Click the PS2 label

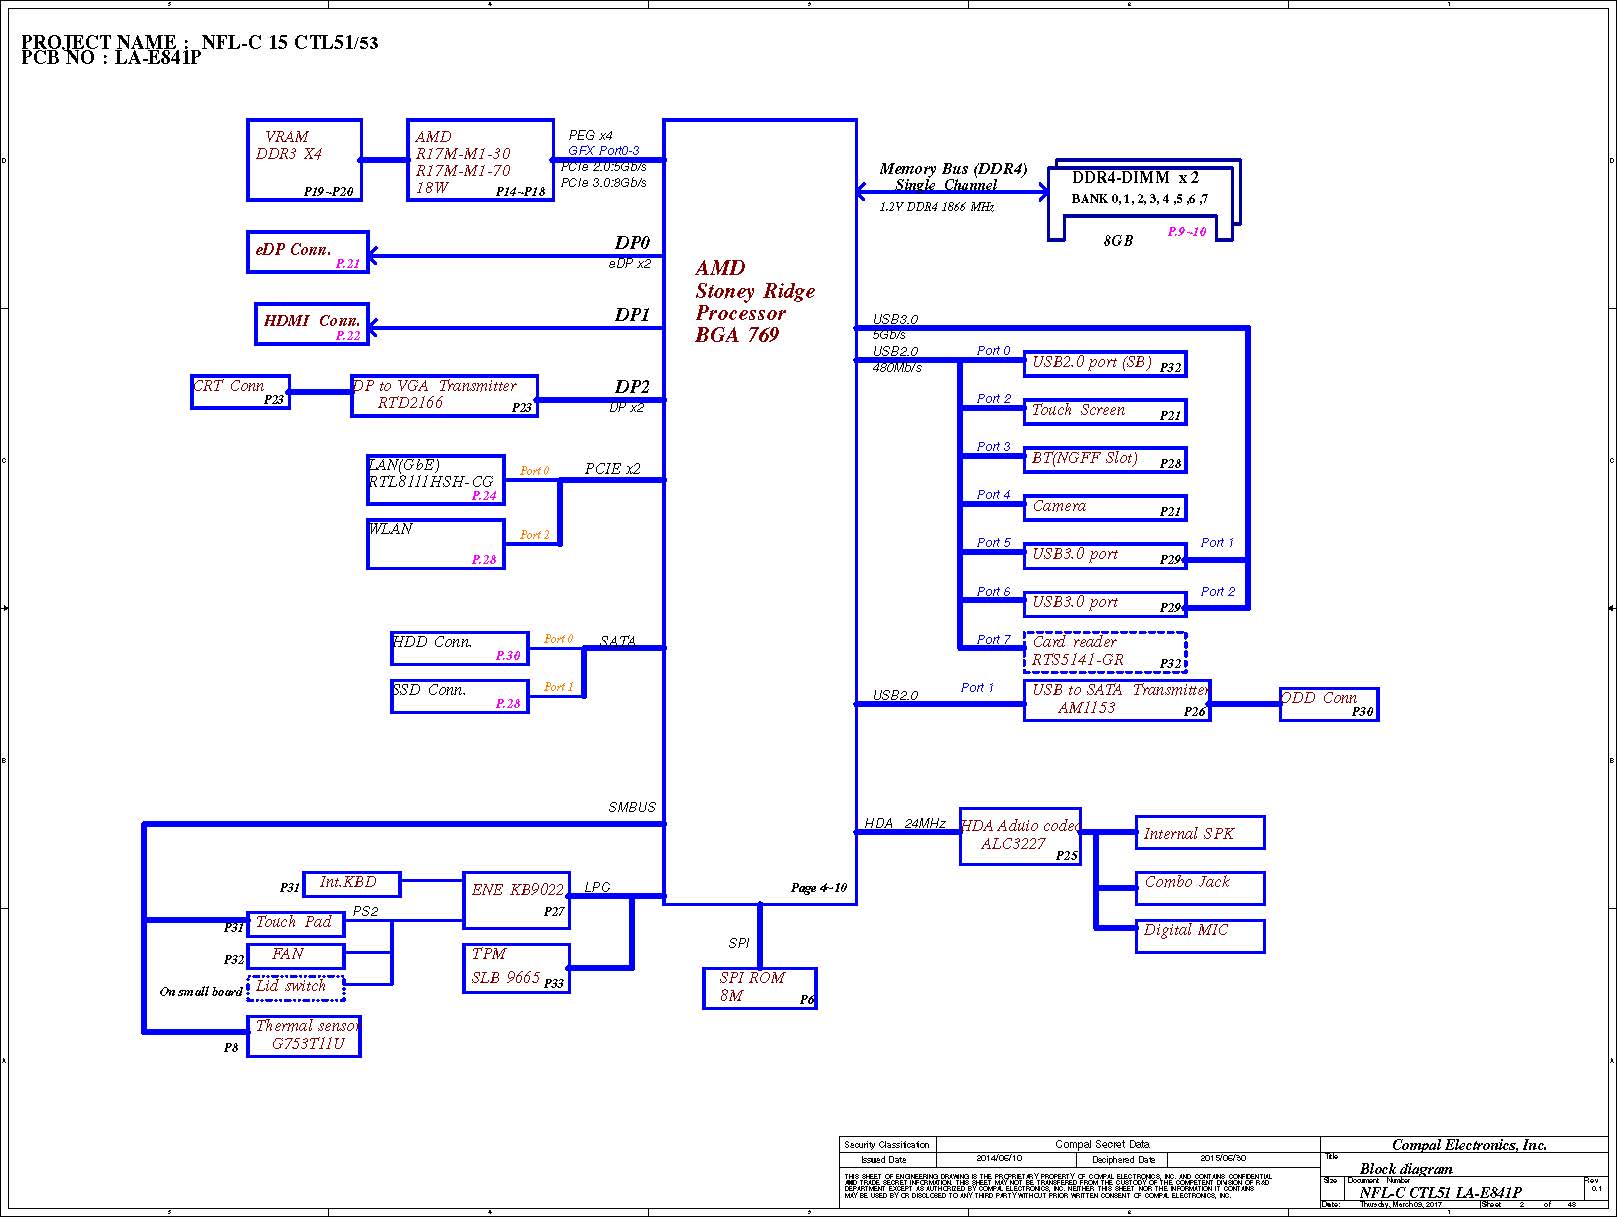(366, 911)
